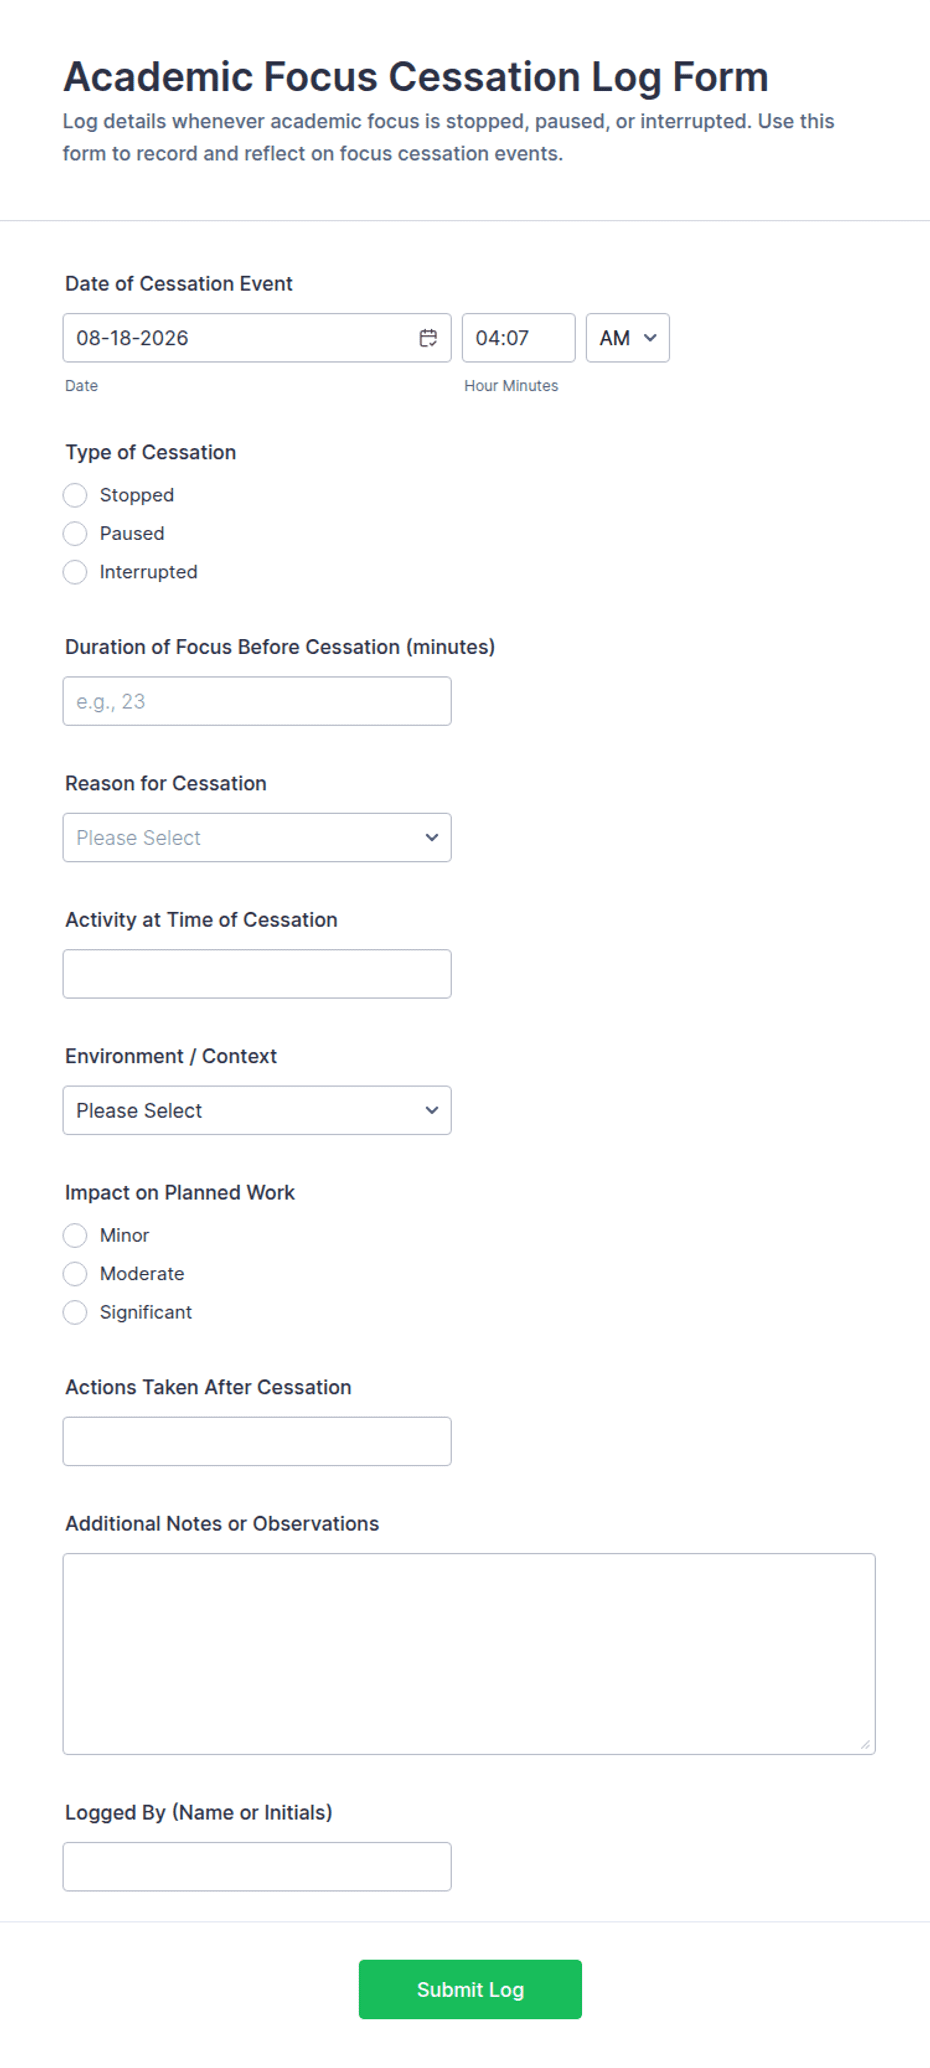The height and width of the screenshot is (2068, 930).
Task: Mark impact as Minor
Action: (x=75, y=1235)
